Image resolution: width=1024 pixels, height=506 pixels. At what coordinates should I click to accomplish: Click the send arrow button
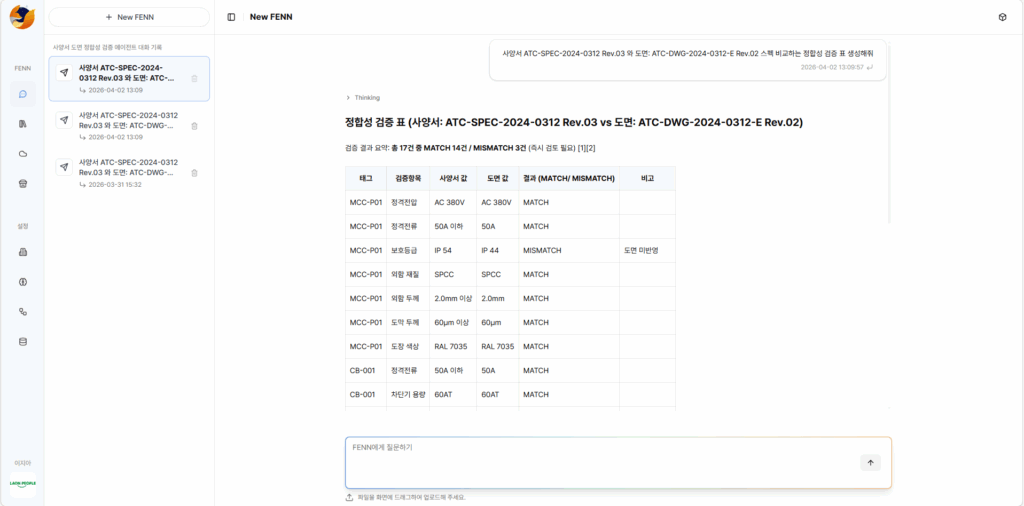tap(870, 462)
